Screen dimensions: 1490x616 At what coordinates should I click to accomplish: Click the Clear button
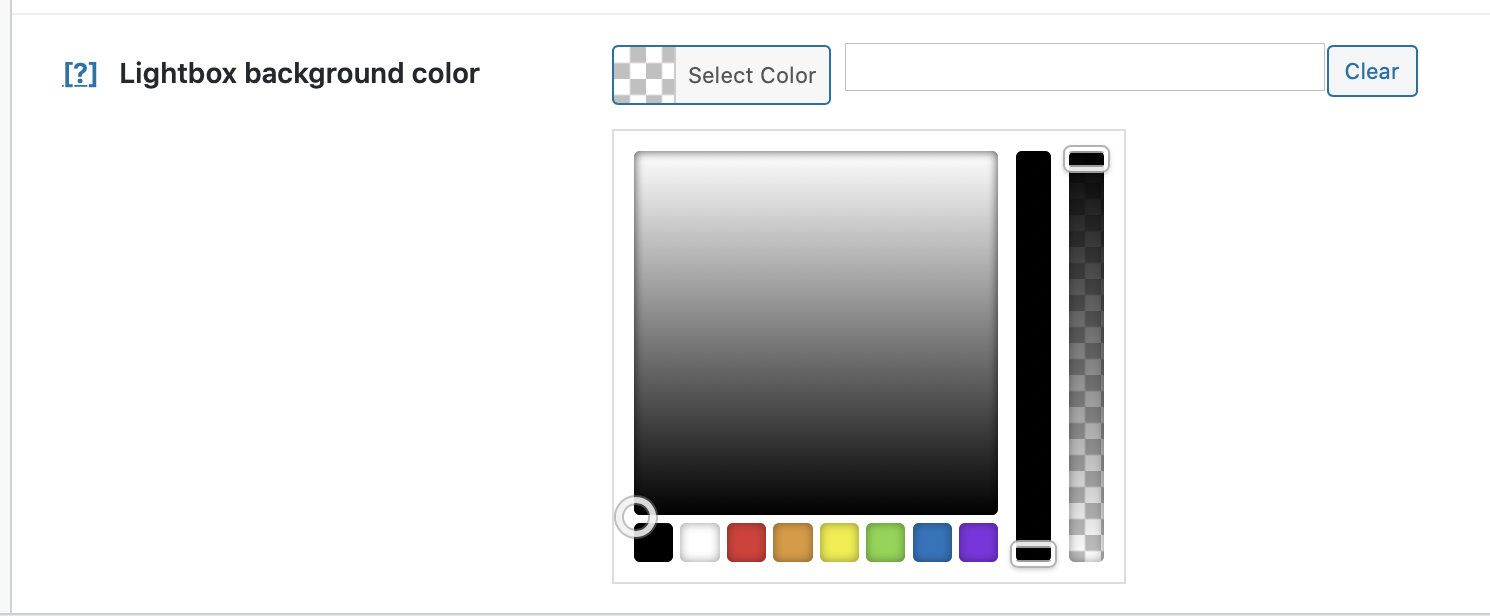click(1371, 70)
